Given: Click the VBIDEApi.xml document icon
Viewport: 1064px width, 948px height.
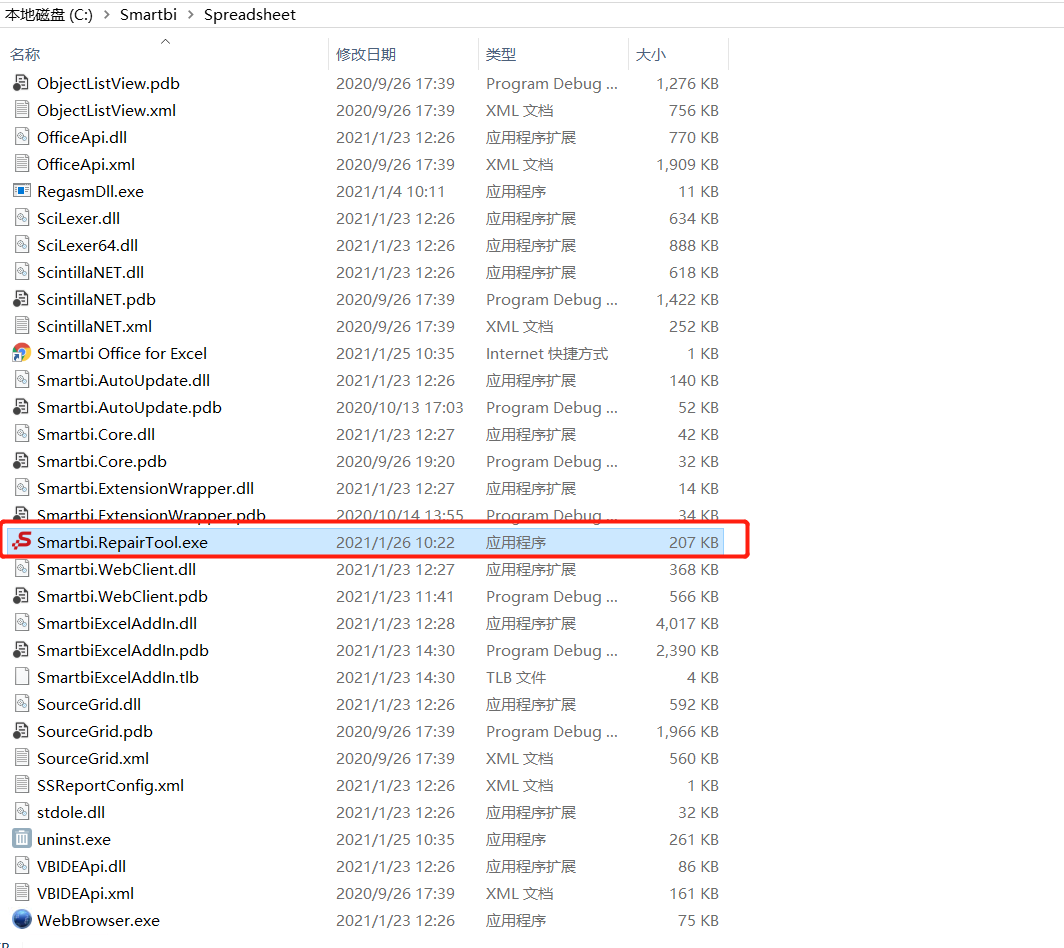Looking at the screenshot, I should click(x=22, y=893).
